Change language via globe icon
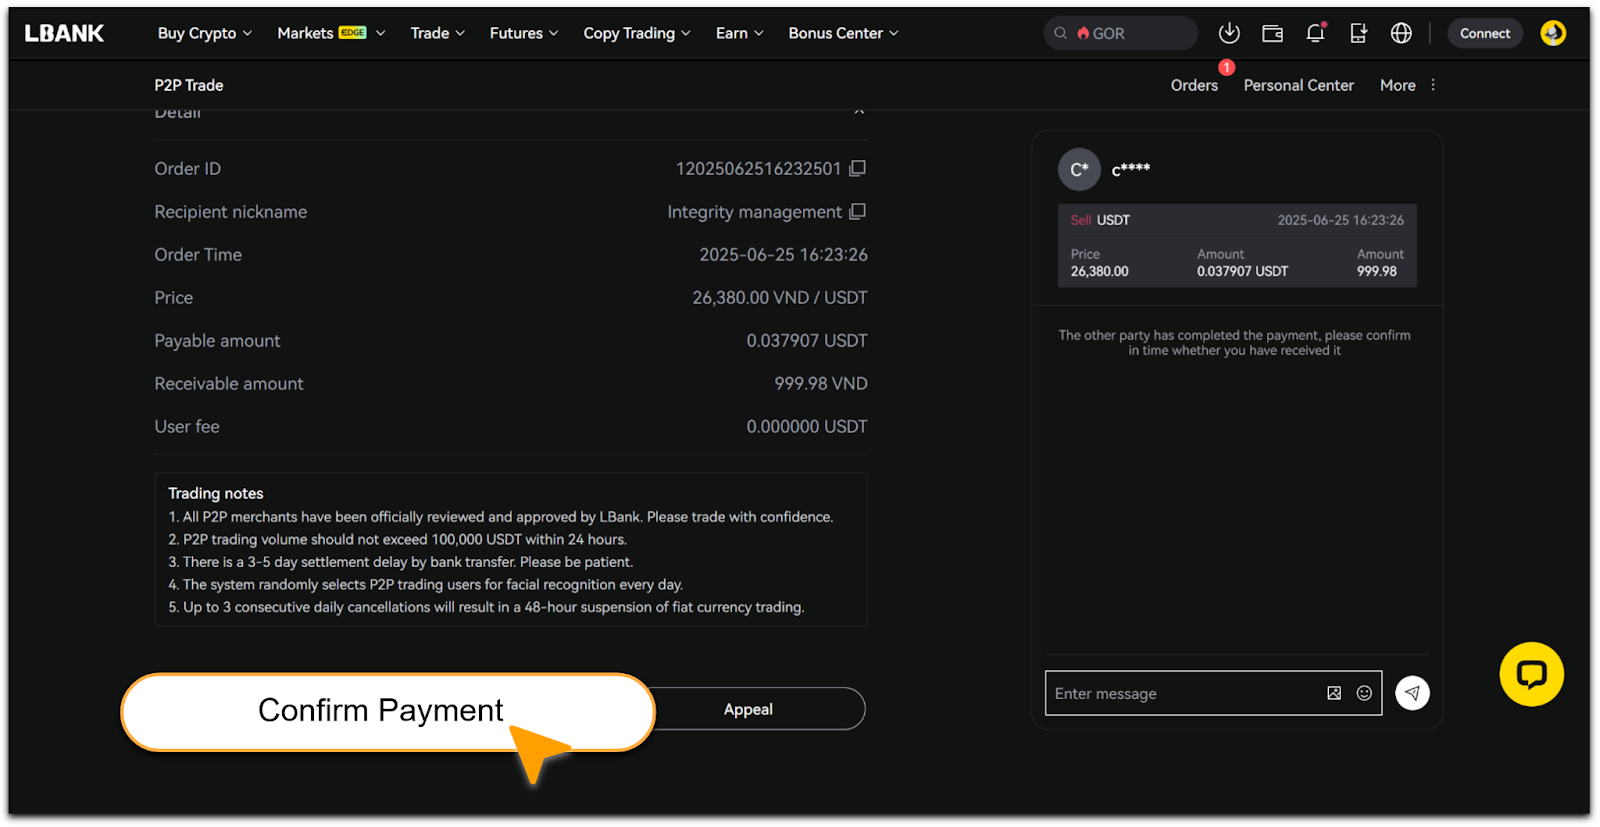 pos(1401,33)
